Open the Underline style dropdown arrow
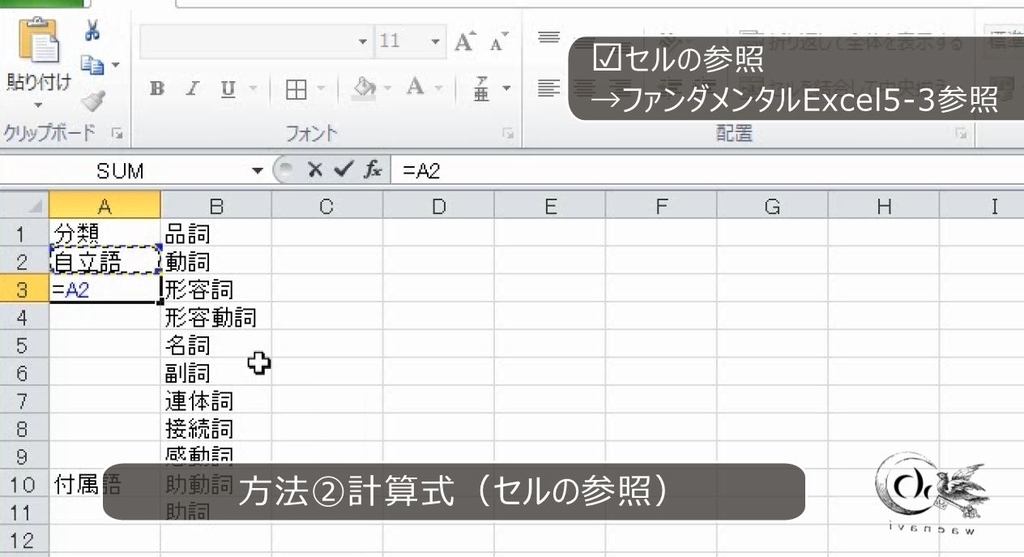1024x557 pixels. click(253, 88)
